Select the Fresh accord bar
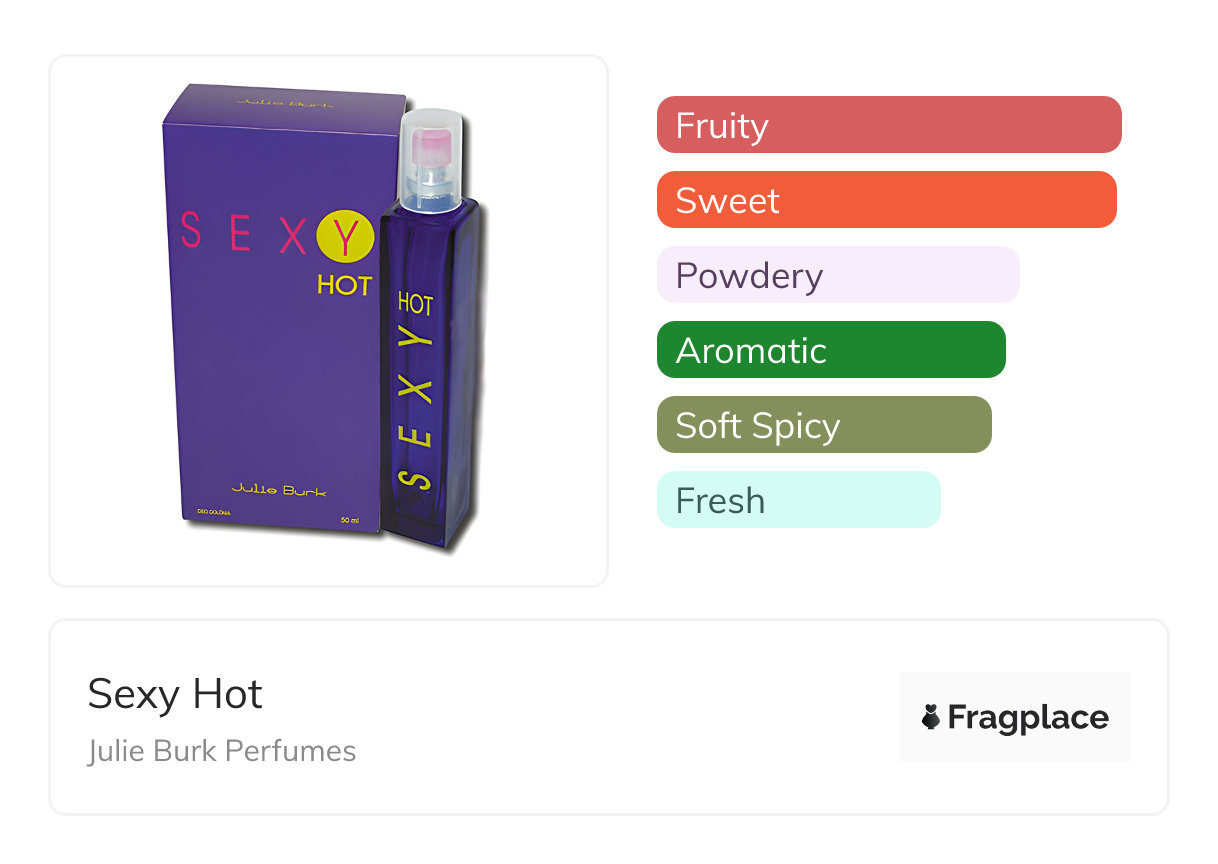The height and width of the screenshot is (864, 1218). coord(798,500)
